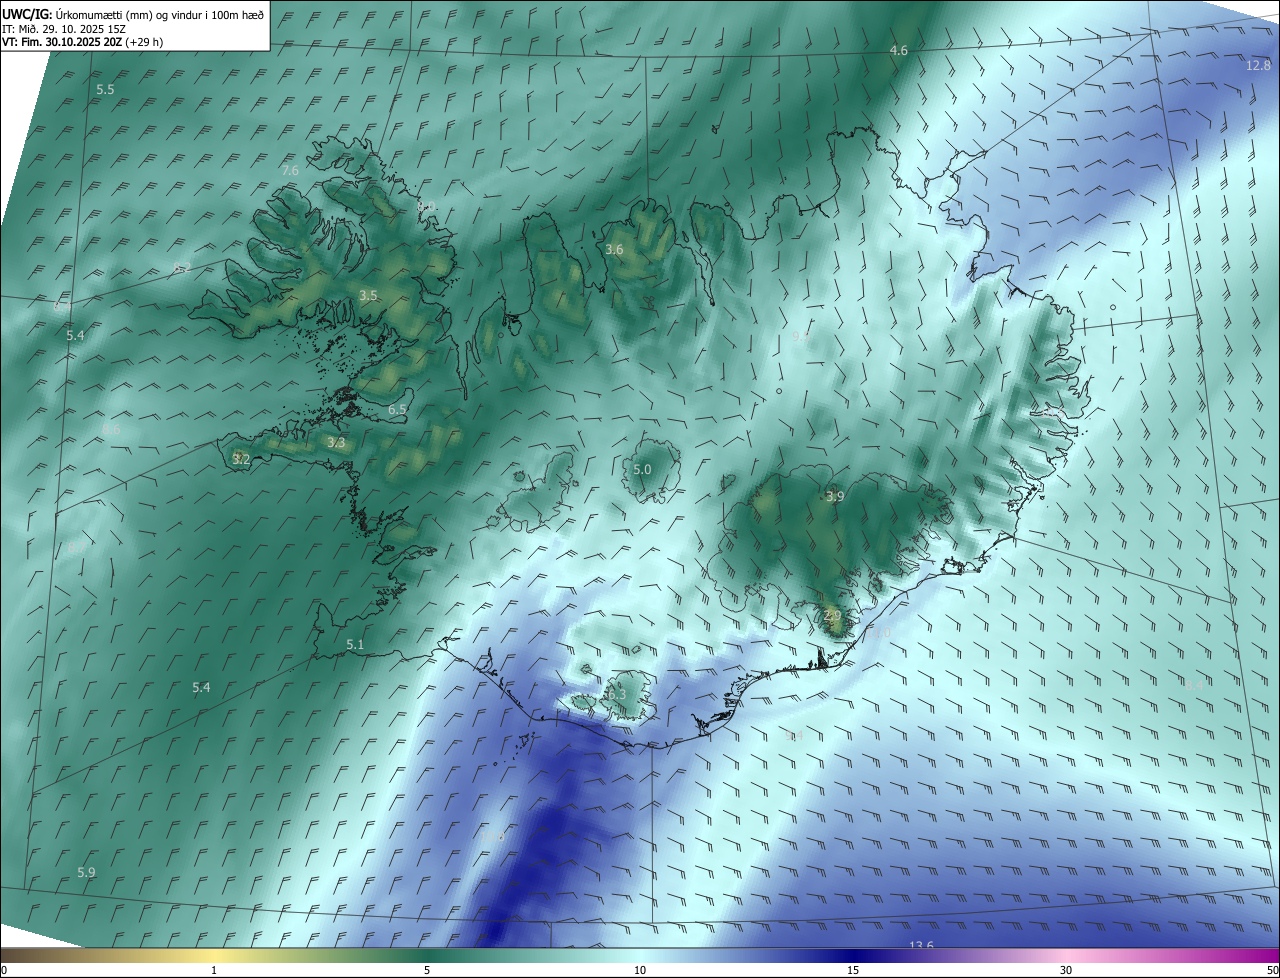The height and width of the screenshot is (978, 1280).
Task: Click the 6.5 value label on the map
Action: click(x=397, y=409)
